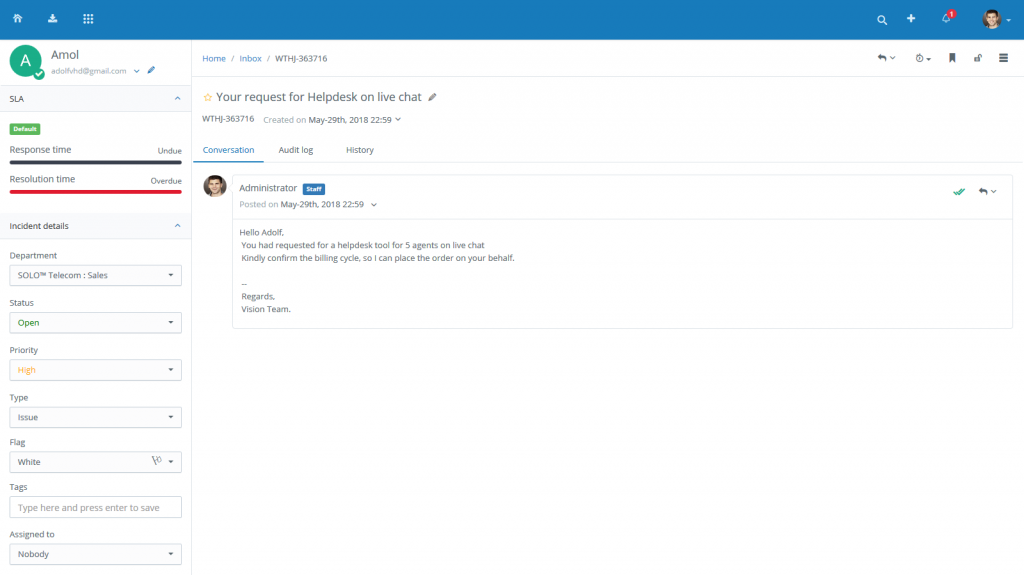Click the plus icon to create new
This screenshot has width=1024, height=575.
[x=911, y=19]
